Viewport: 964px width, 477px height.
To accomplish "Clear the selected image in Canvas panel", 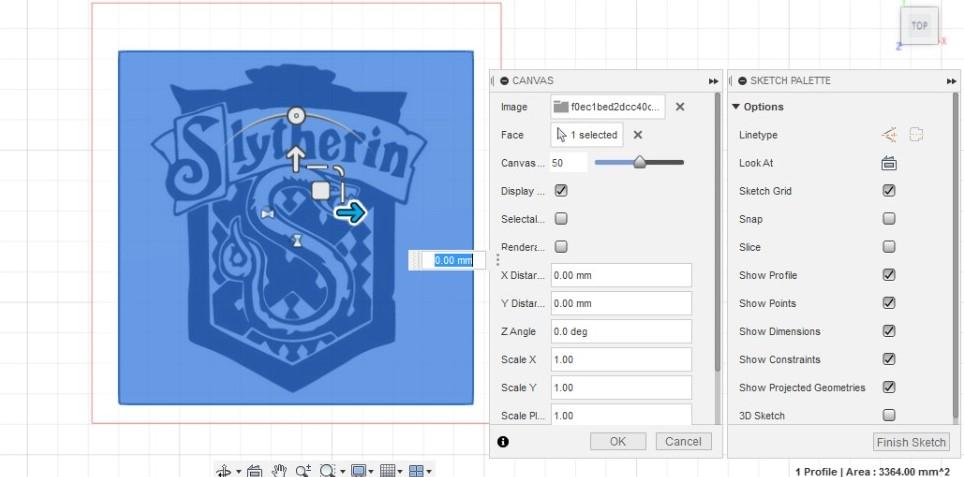I will pos(680,106).
